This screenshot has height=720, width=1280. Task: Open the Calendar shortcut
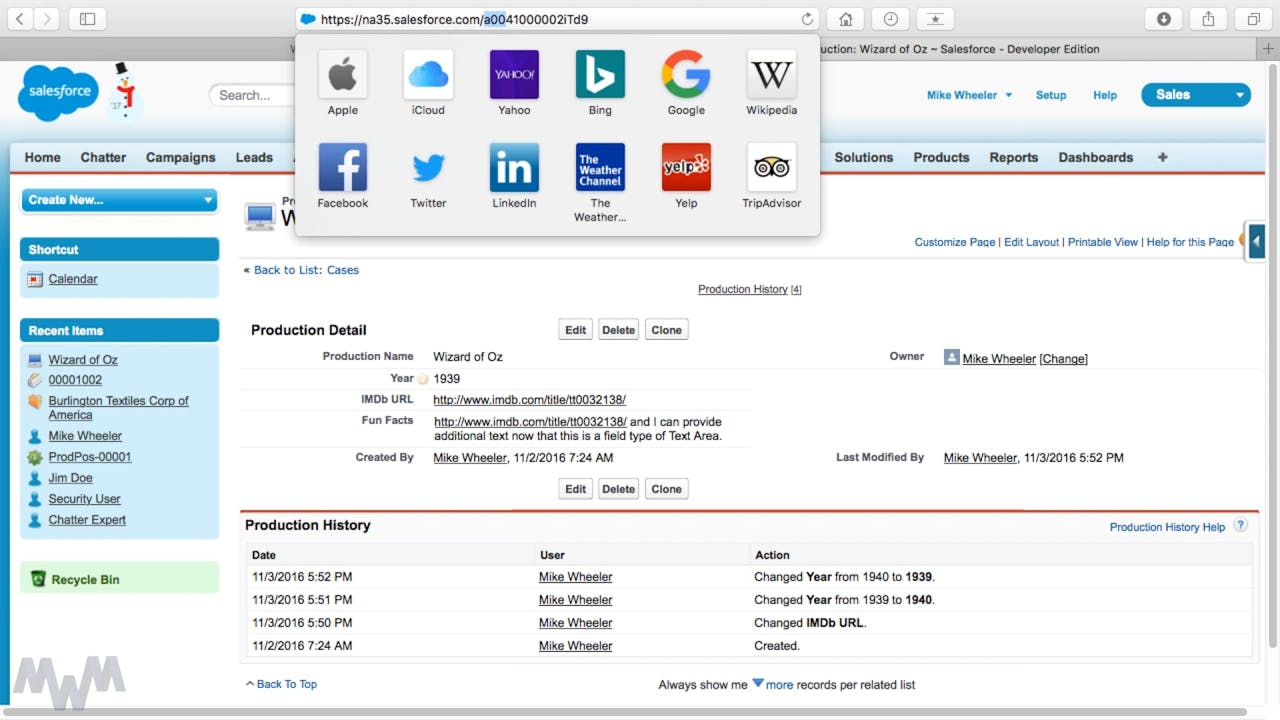(73, 279)
